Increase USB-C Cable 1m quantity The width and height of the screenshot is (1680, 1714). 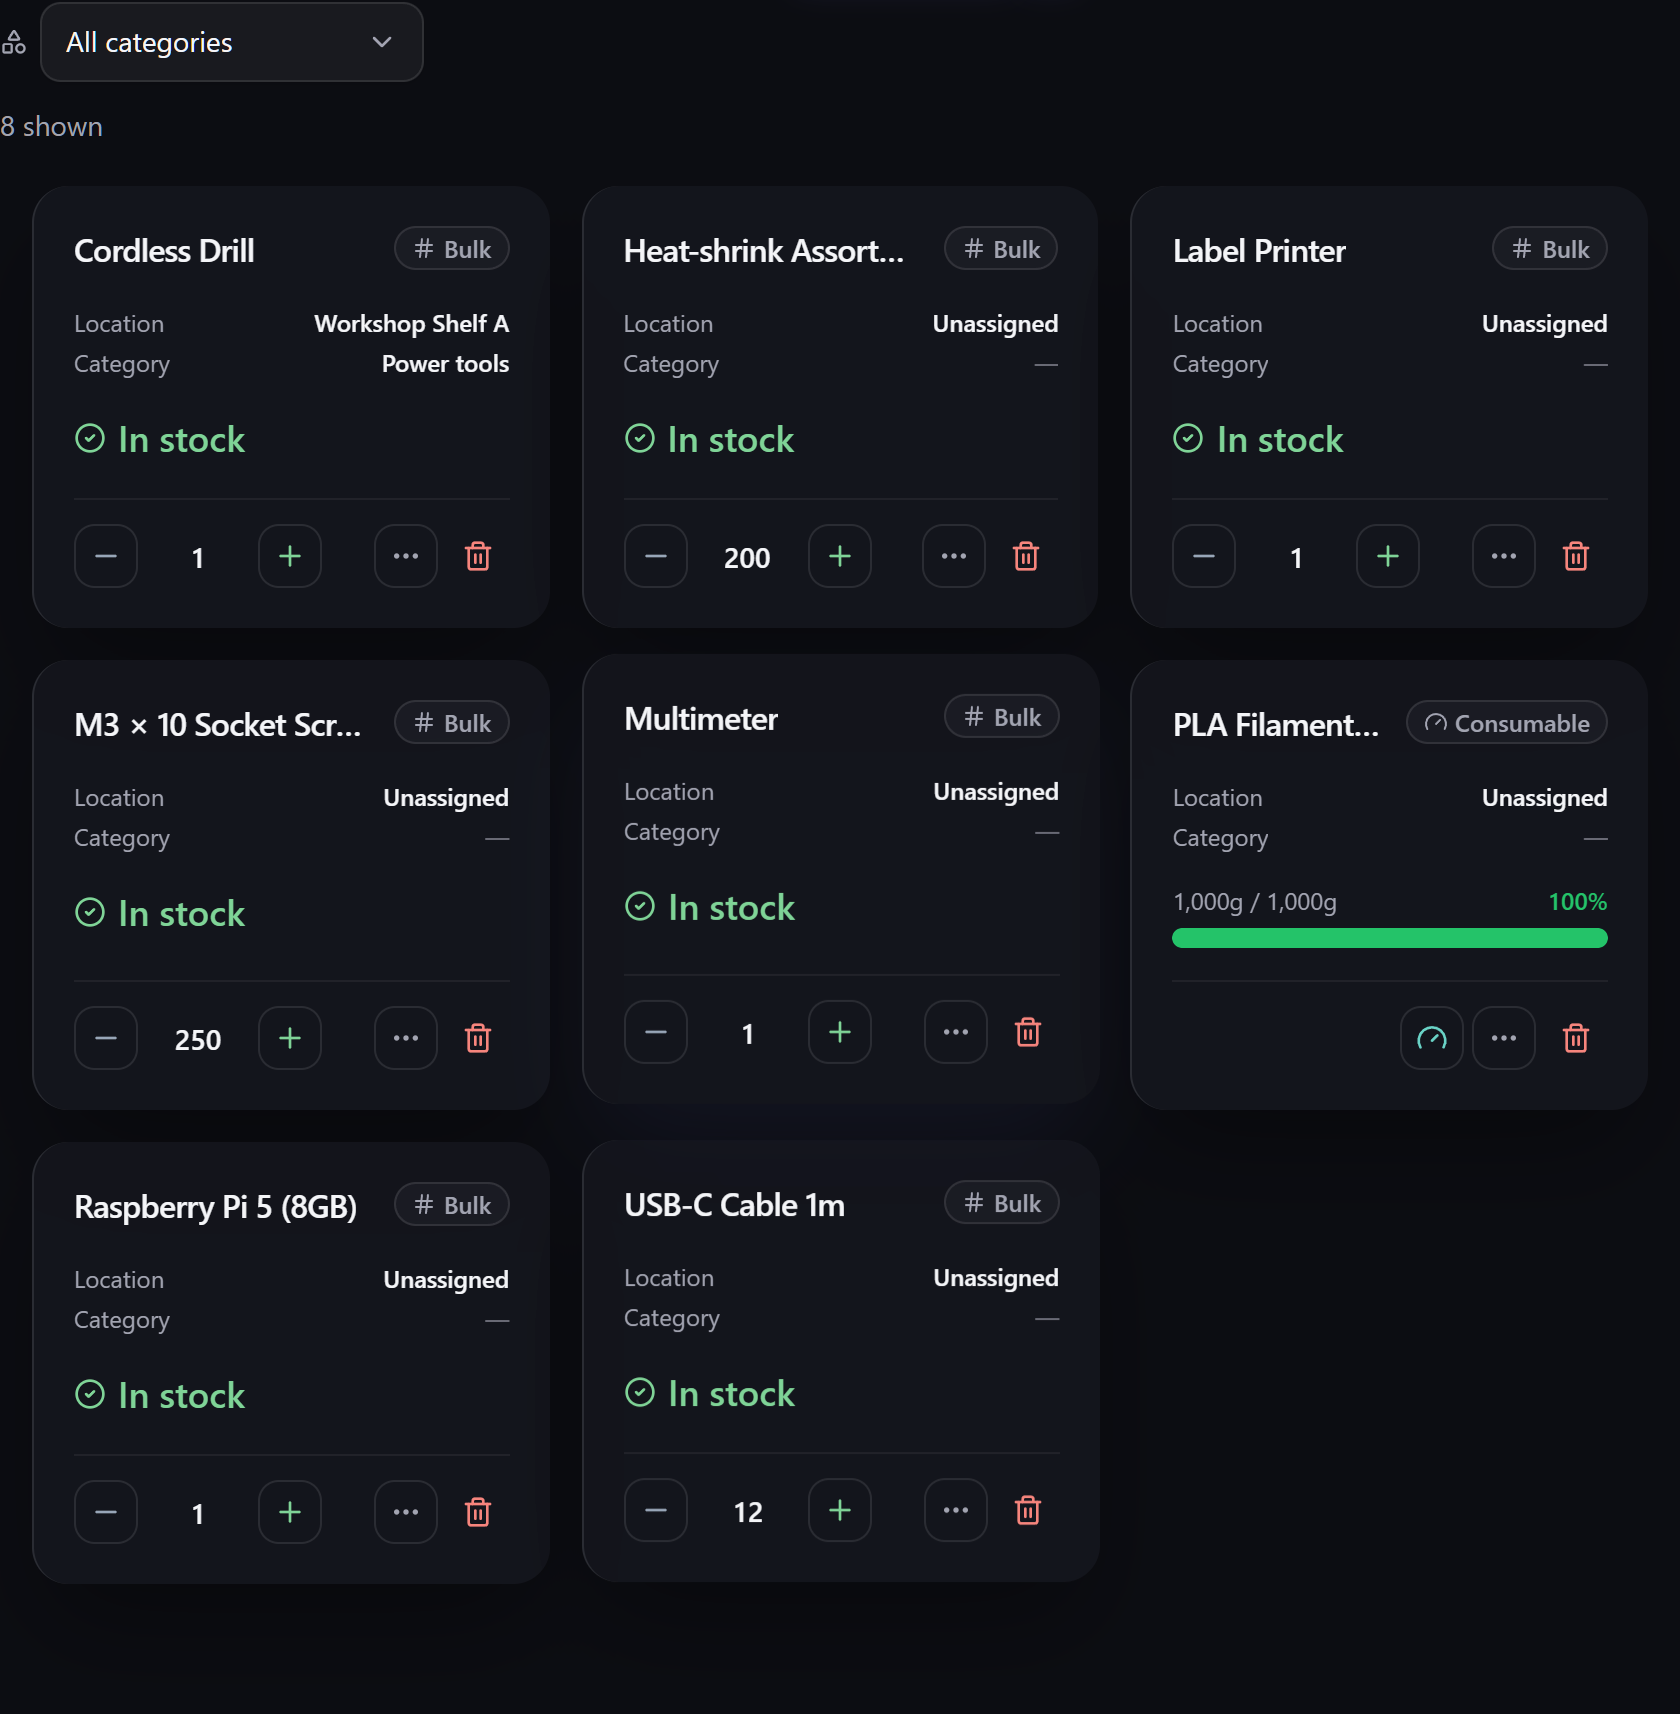(x=840, y=1510)
